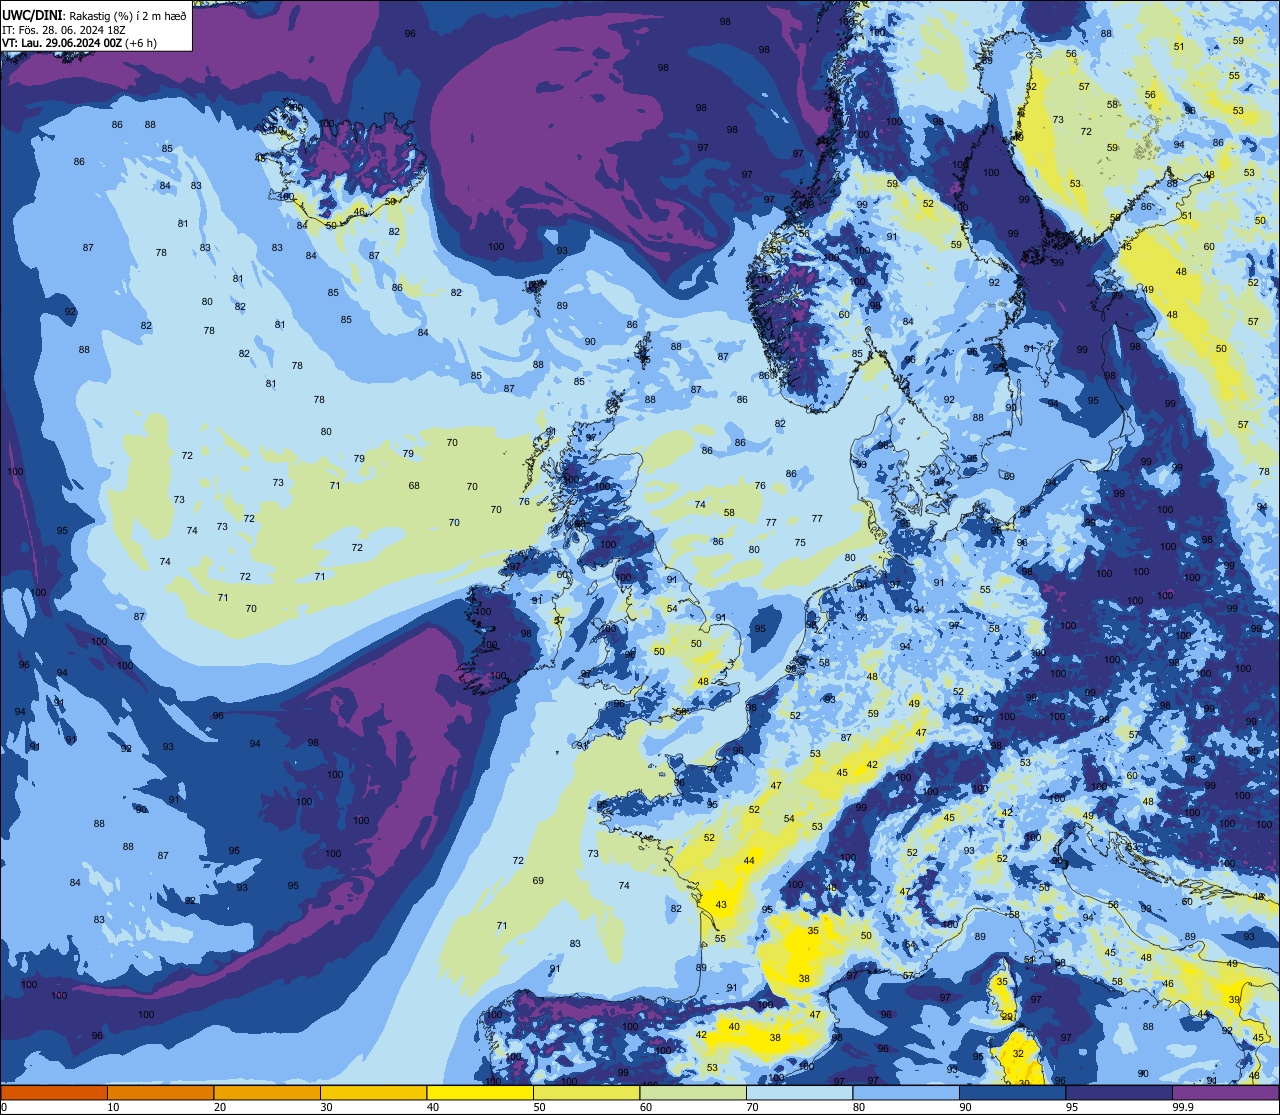Click the legend tick label '30'

point(326,1106)
